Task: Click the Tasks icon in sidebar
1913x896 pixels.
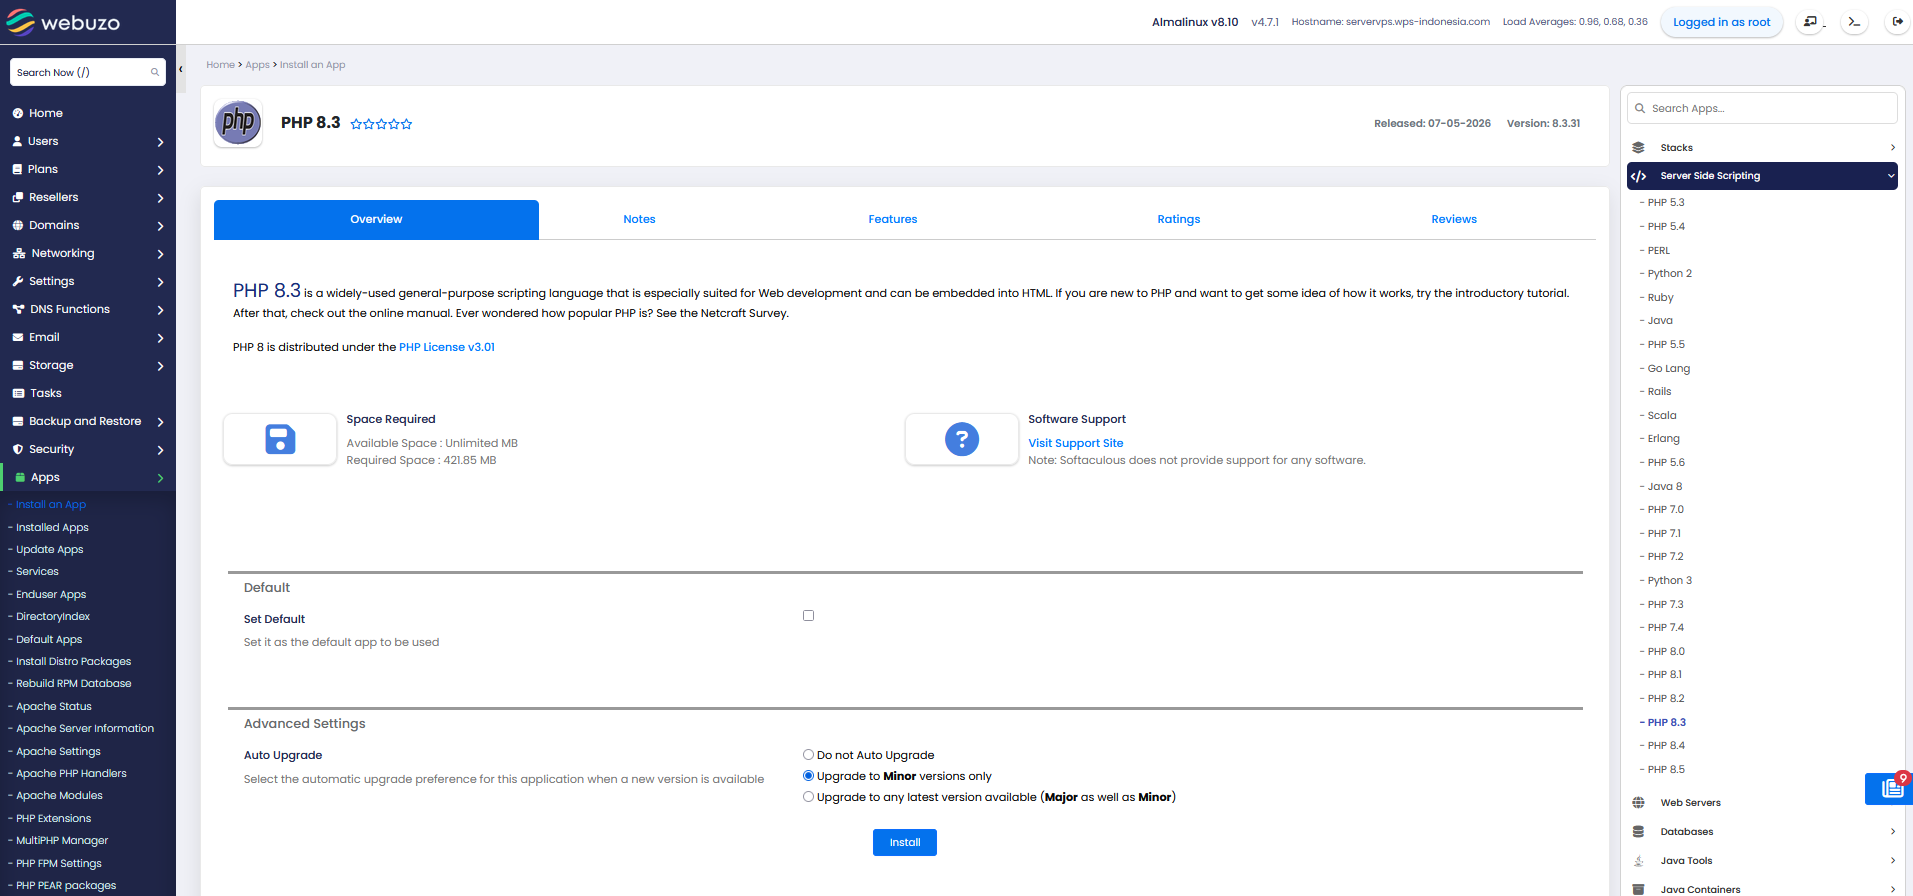Action: pos(18,393)
